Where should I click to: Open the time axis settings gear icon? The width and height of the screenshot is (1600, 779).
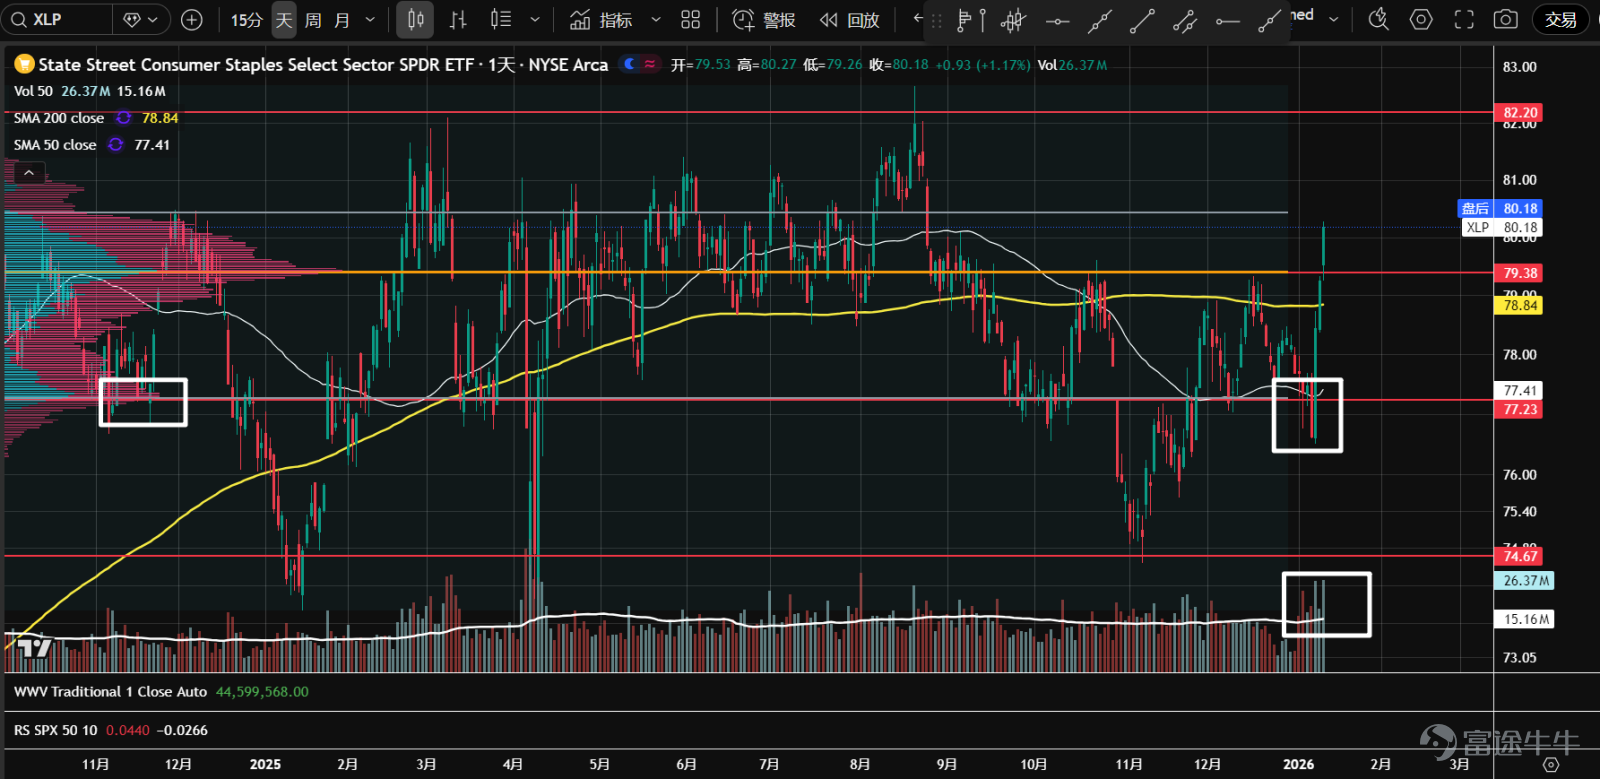coord(1551,764)
